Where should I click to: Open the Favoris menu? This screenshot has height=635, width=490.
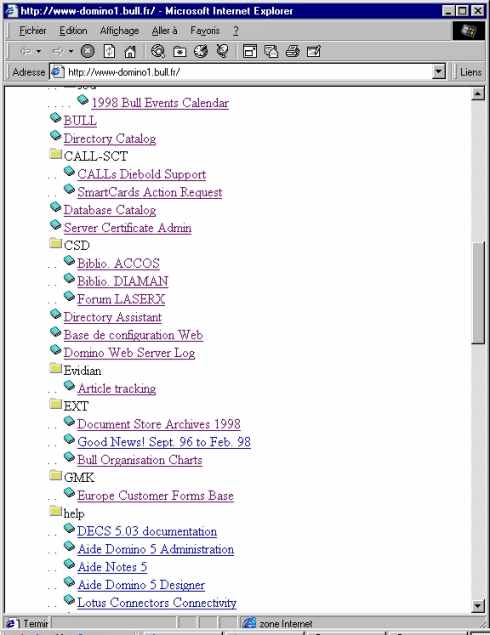pyautogui.click(x=205, y=31)
